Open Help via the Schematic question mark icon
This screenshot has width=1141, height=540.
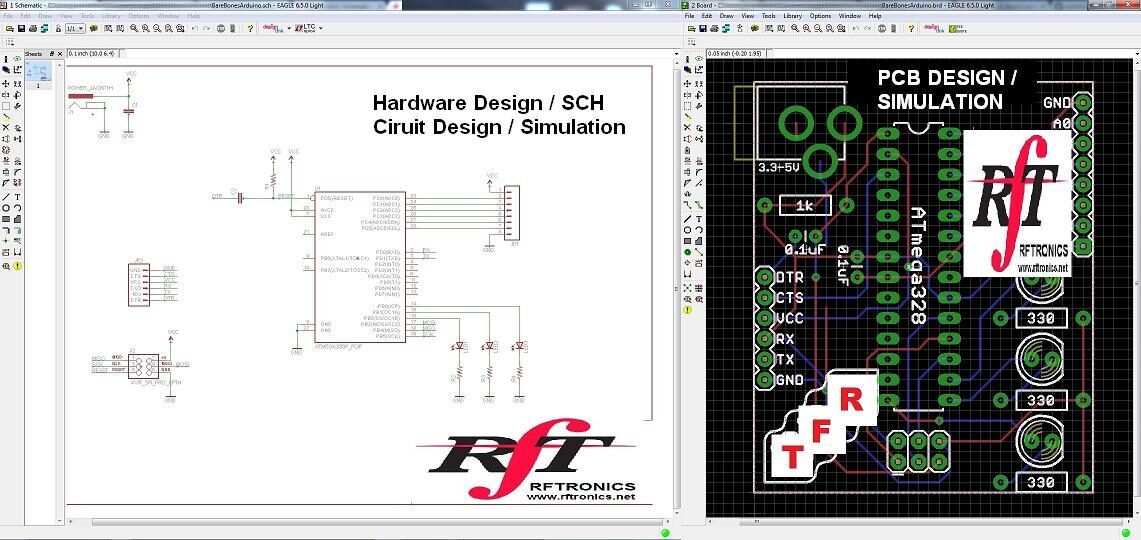251,28
